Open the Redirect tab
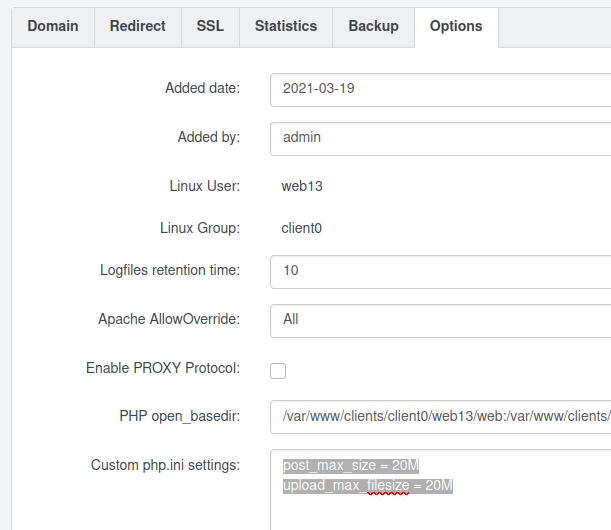 tap(138, 27)
